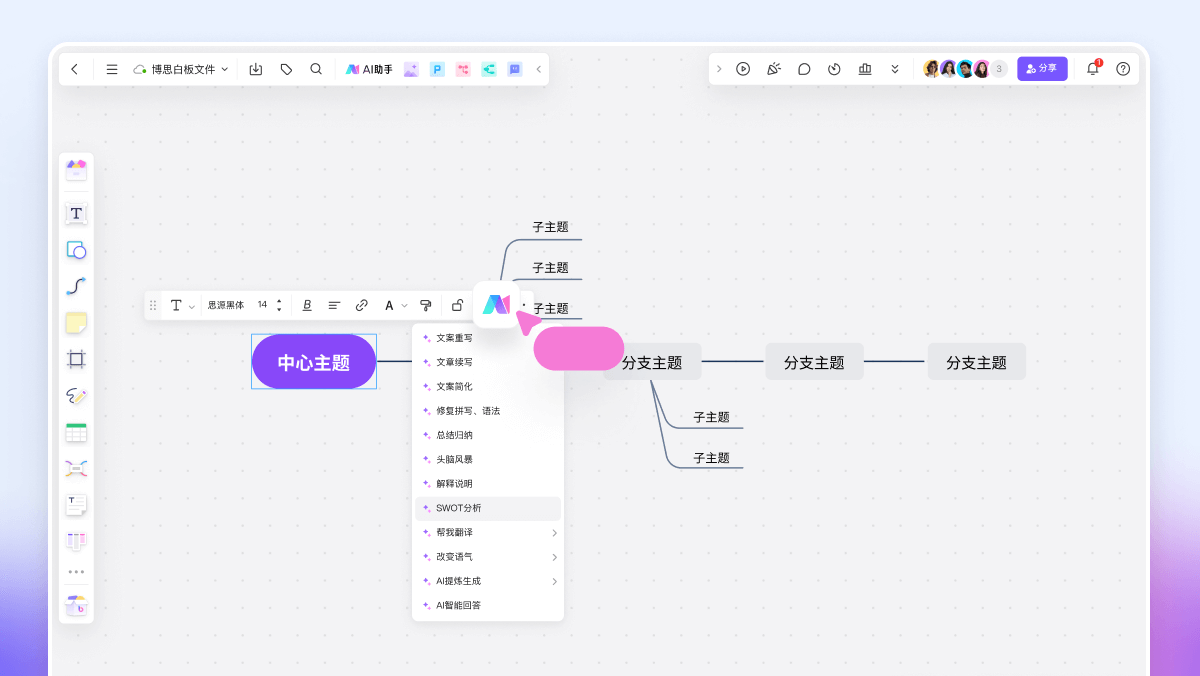Image resolution: width=1200 pixels, height=676 pixels.
Task: Open the AI助手 assistant
Action: pos(369,69)
